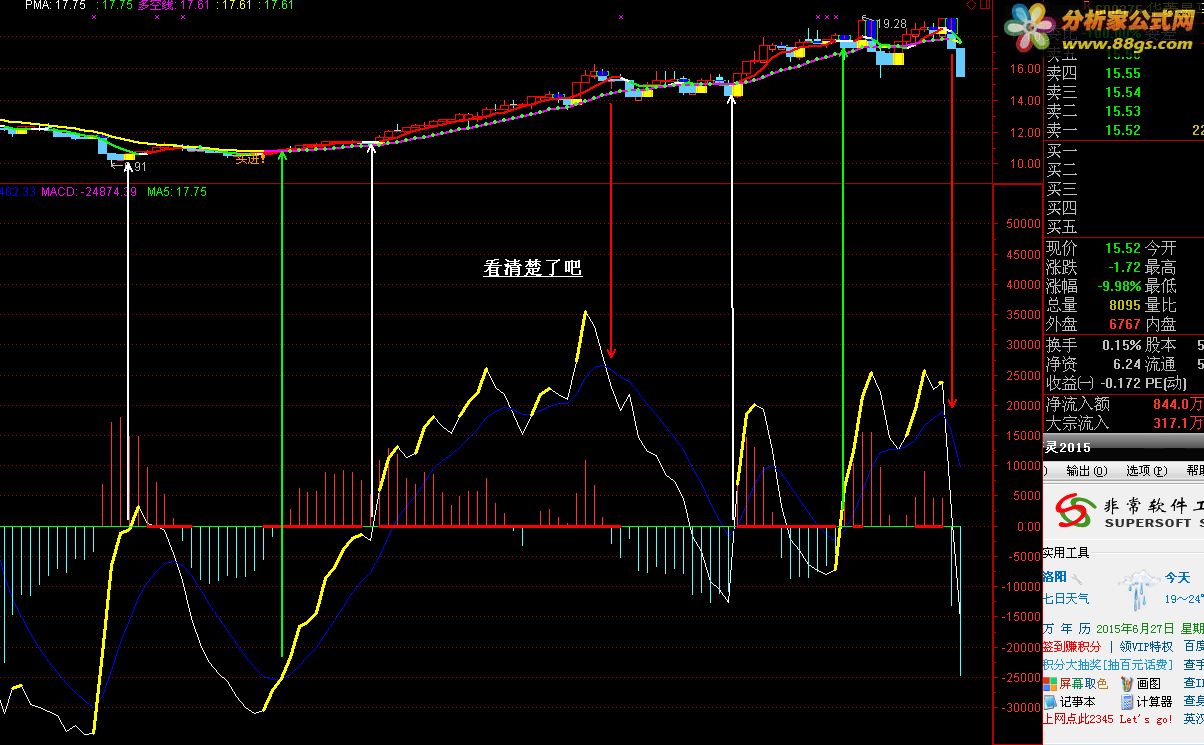Click 上网点此2345 Let's go! link
Viewport: 1204px width, 745px height.
[x=1107, y=719]
